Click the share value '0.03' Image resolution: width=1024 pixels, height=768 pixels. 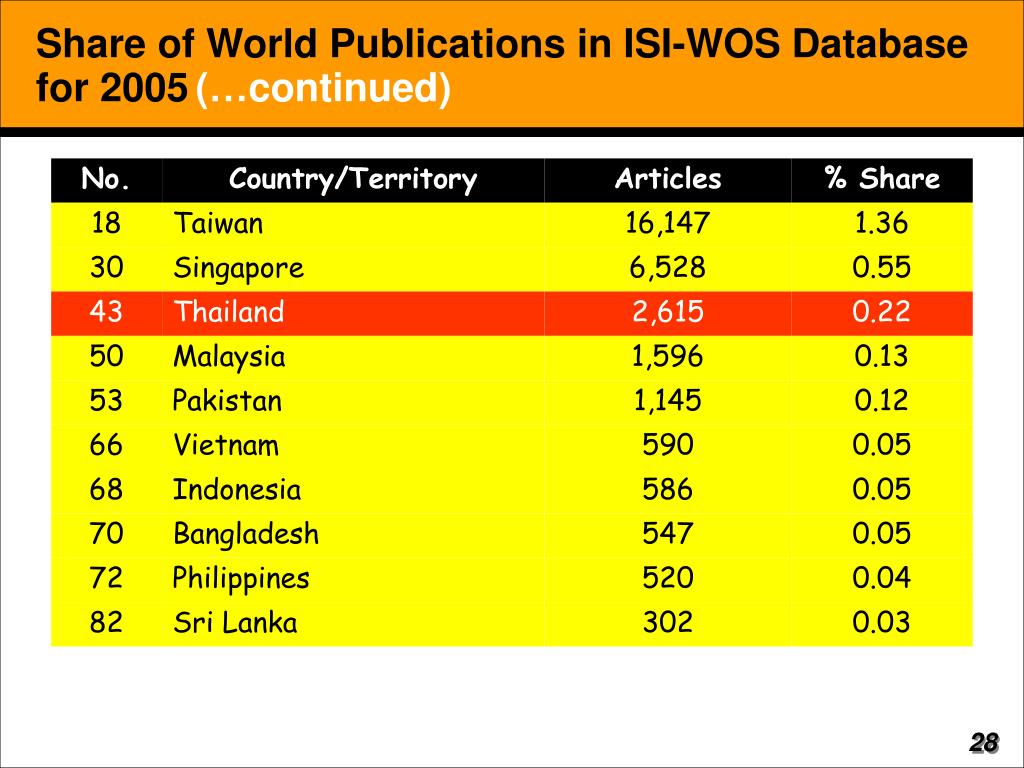[882, 622]
